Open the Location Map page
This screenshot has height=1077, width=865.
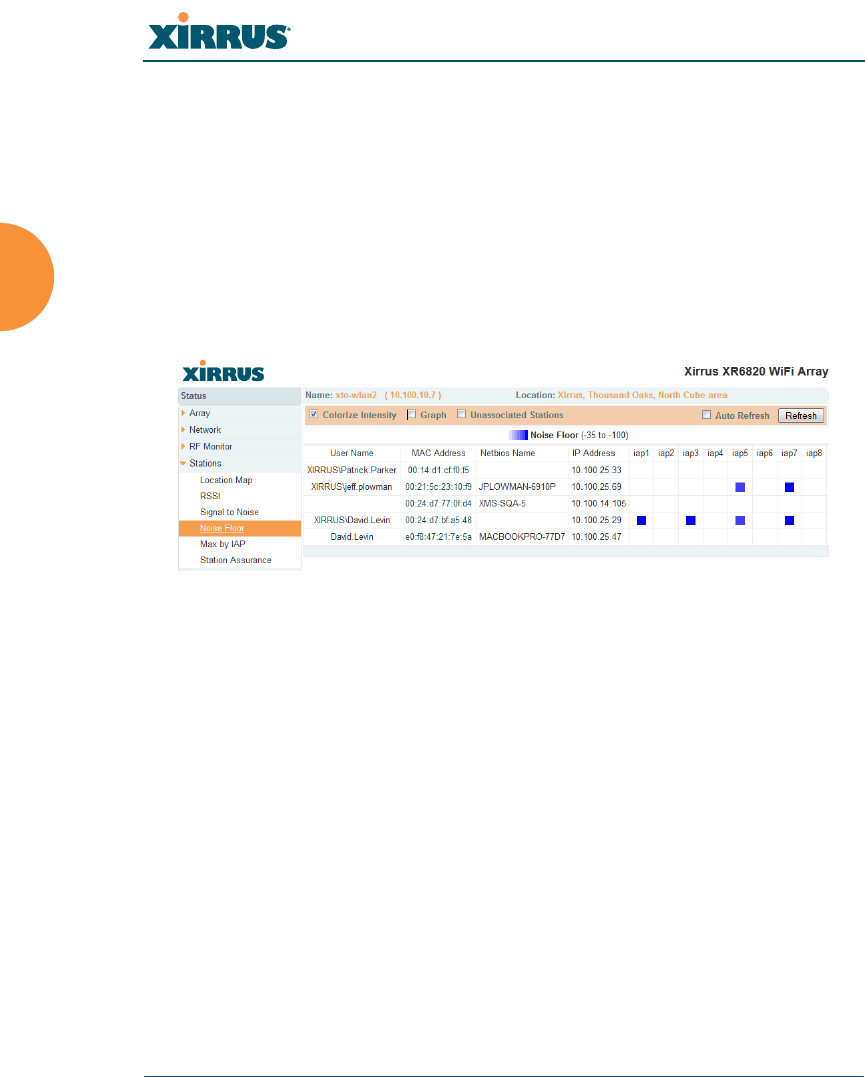tap(226, 480)
